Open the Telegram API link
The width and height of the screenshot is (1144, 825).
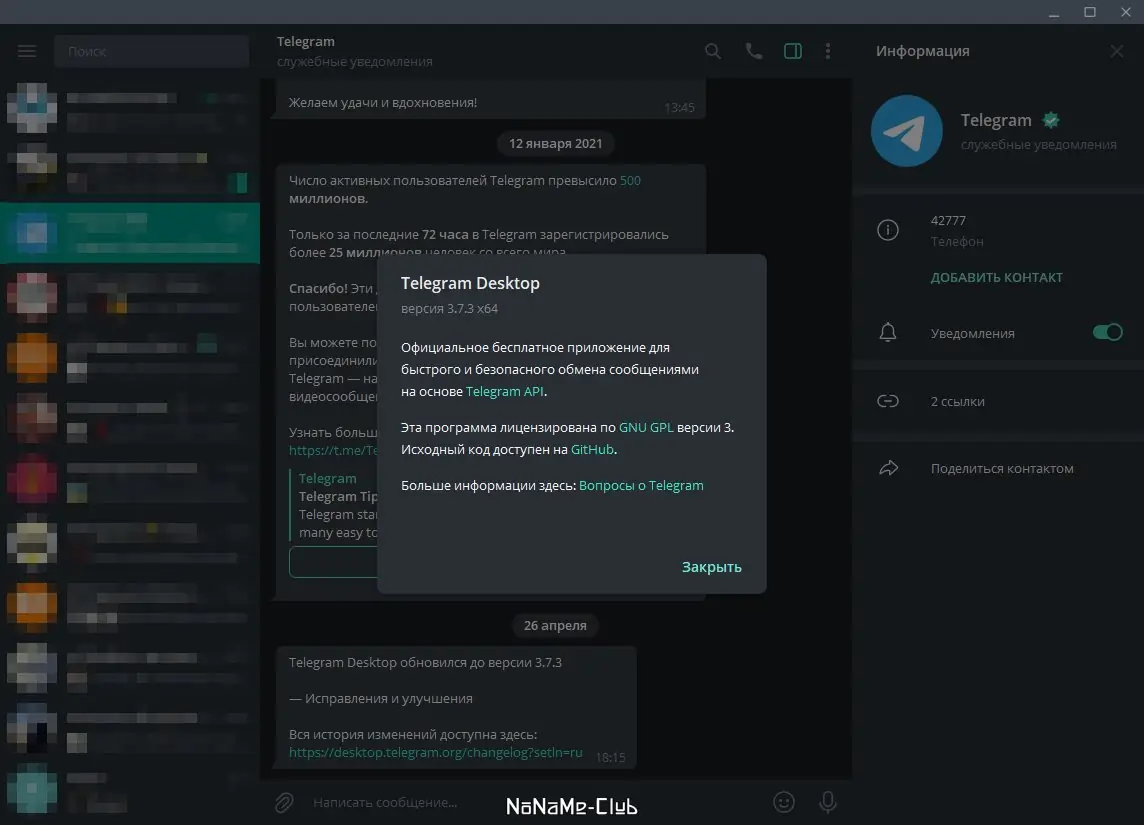pyautogui.click(x=505, y=392)
